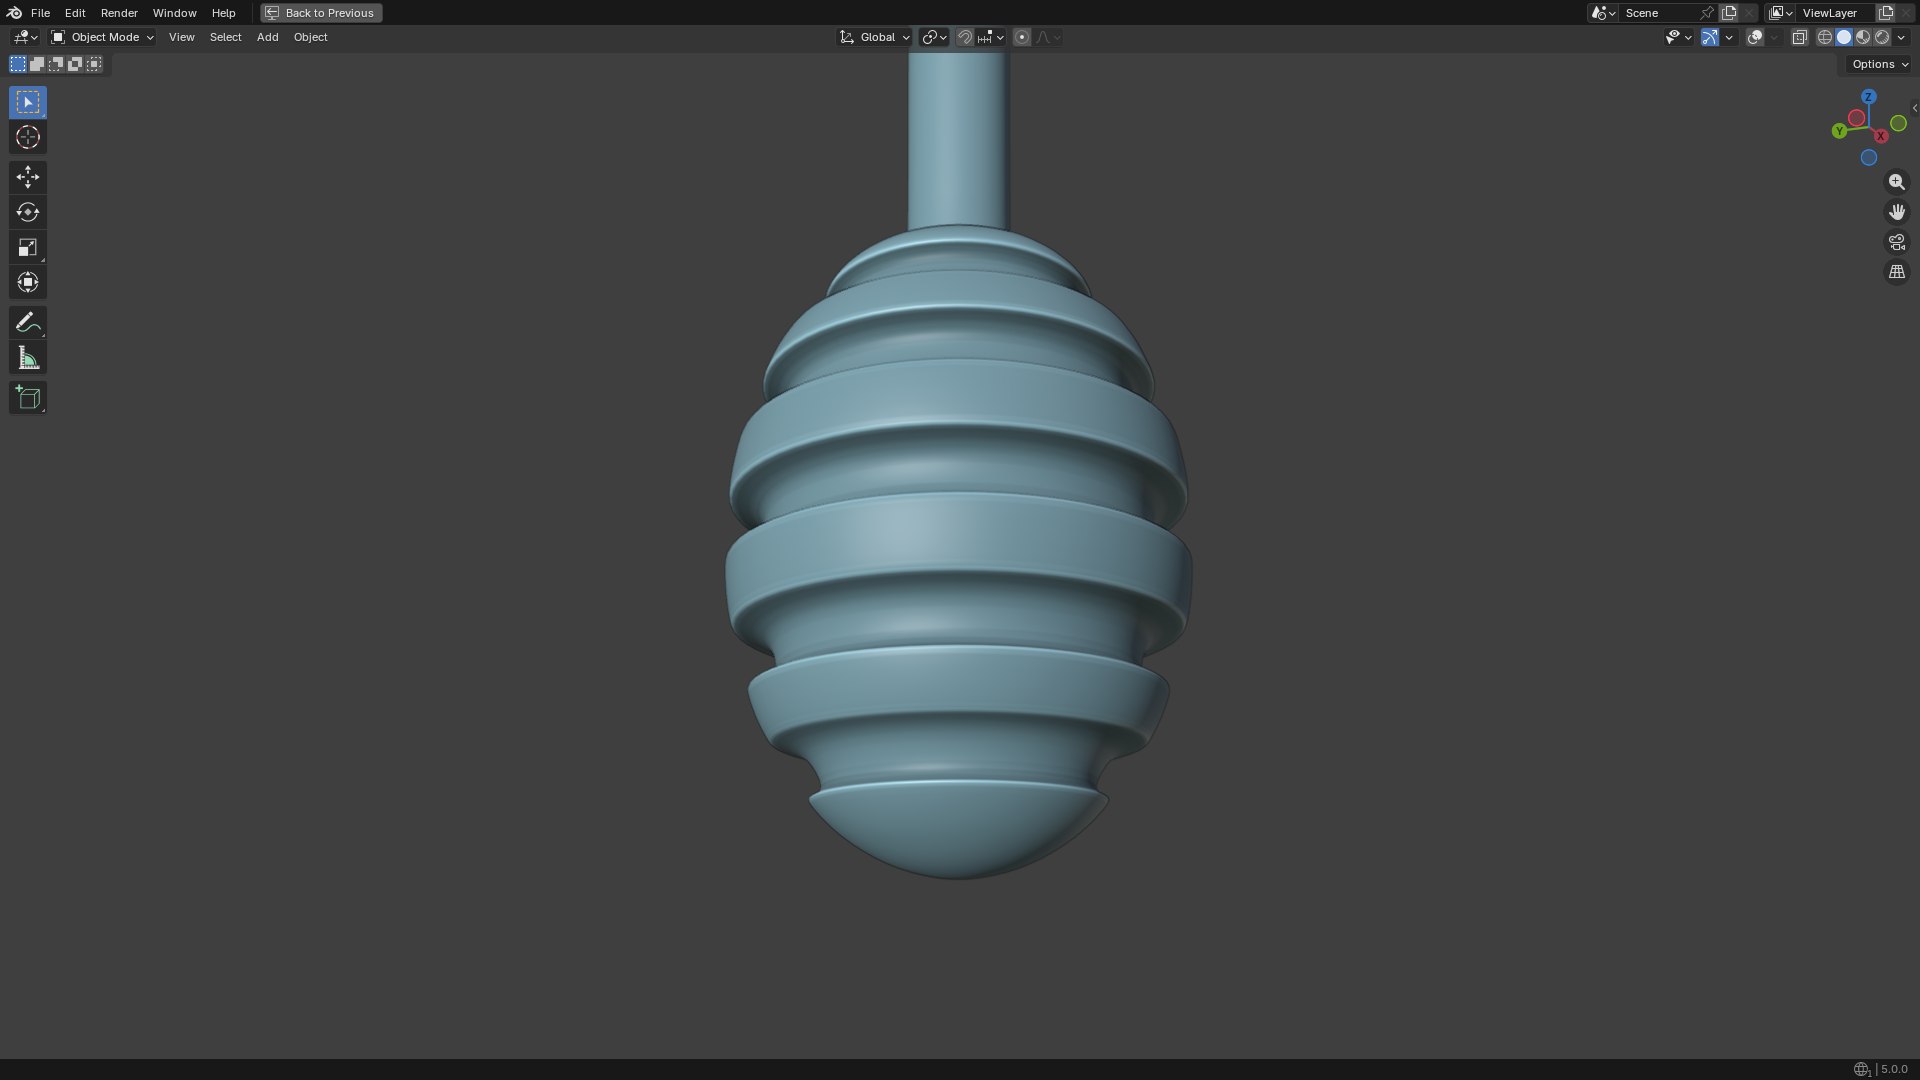Click the pin icon in the Scene field
This screenshot has width=1920, height=1080.
tap(1707, 13)
